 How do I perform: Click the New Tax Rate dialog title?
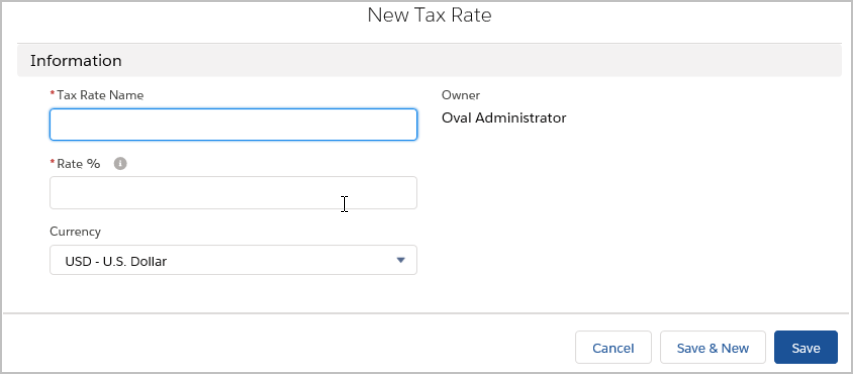coord(429,15)
